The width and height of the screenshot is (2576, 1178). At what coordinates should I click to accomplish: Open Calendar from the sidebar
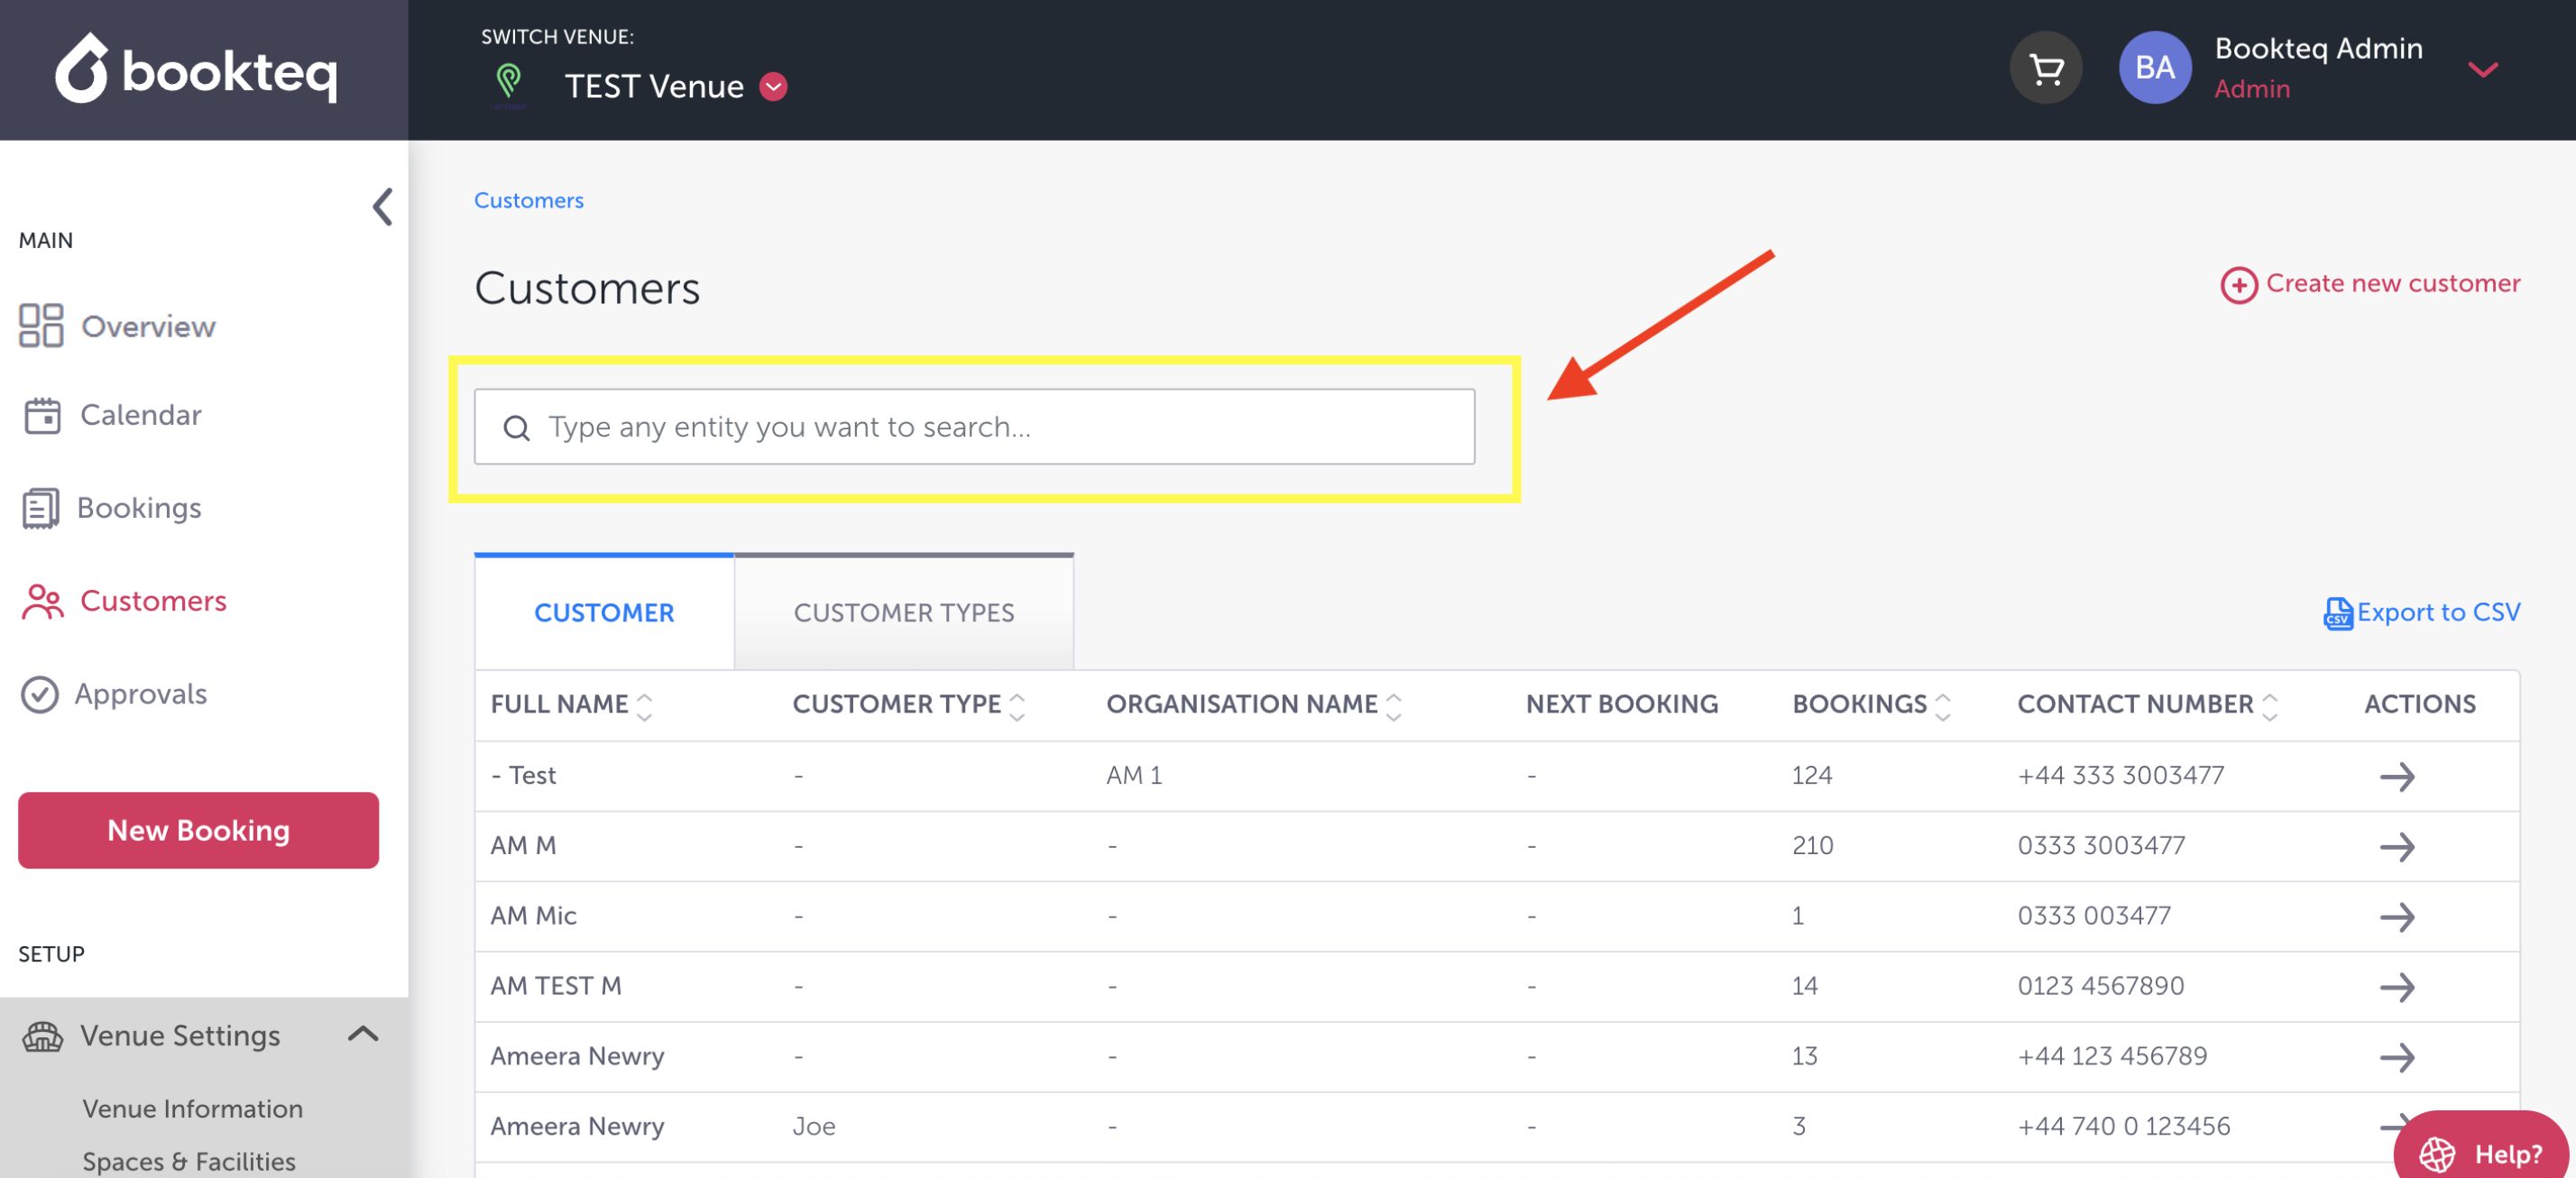tap(140, 415)
